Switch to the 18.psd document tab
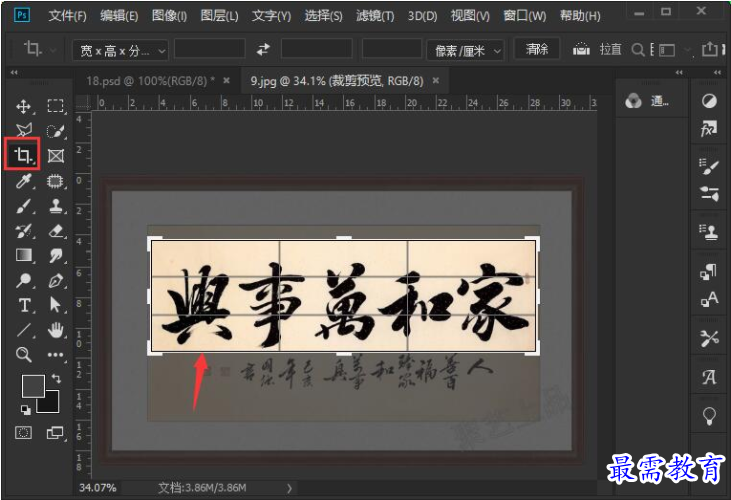The height and width of the screenshot is (500, 731). pyautogui.click(x=150, y=81)
